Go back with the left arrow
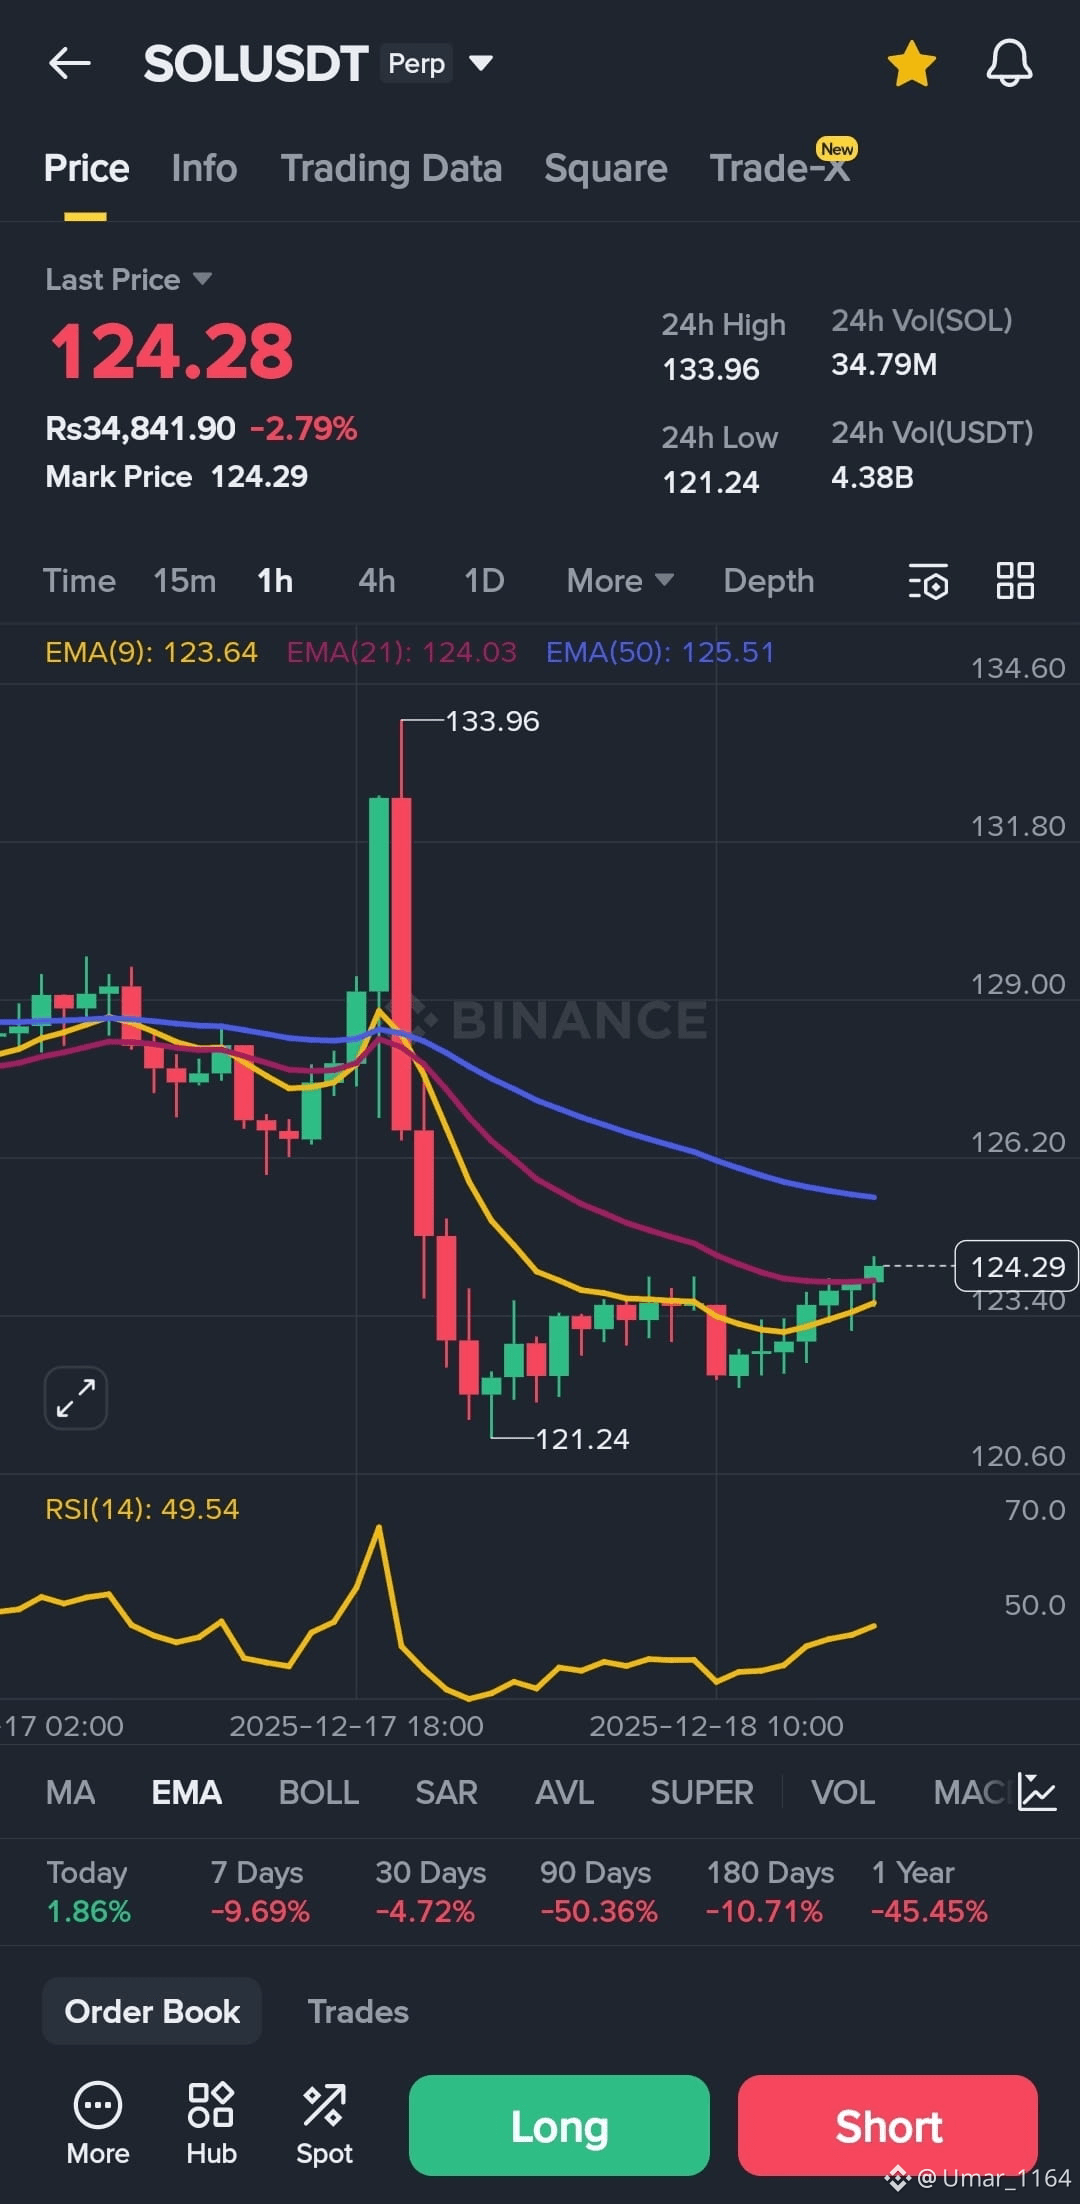This screenshot has height=2204, width=1080. (70, 64)
